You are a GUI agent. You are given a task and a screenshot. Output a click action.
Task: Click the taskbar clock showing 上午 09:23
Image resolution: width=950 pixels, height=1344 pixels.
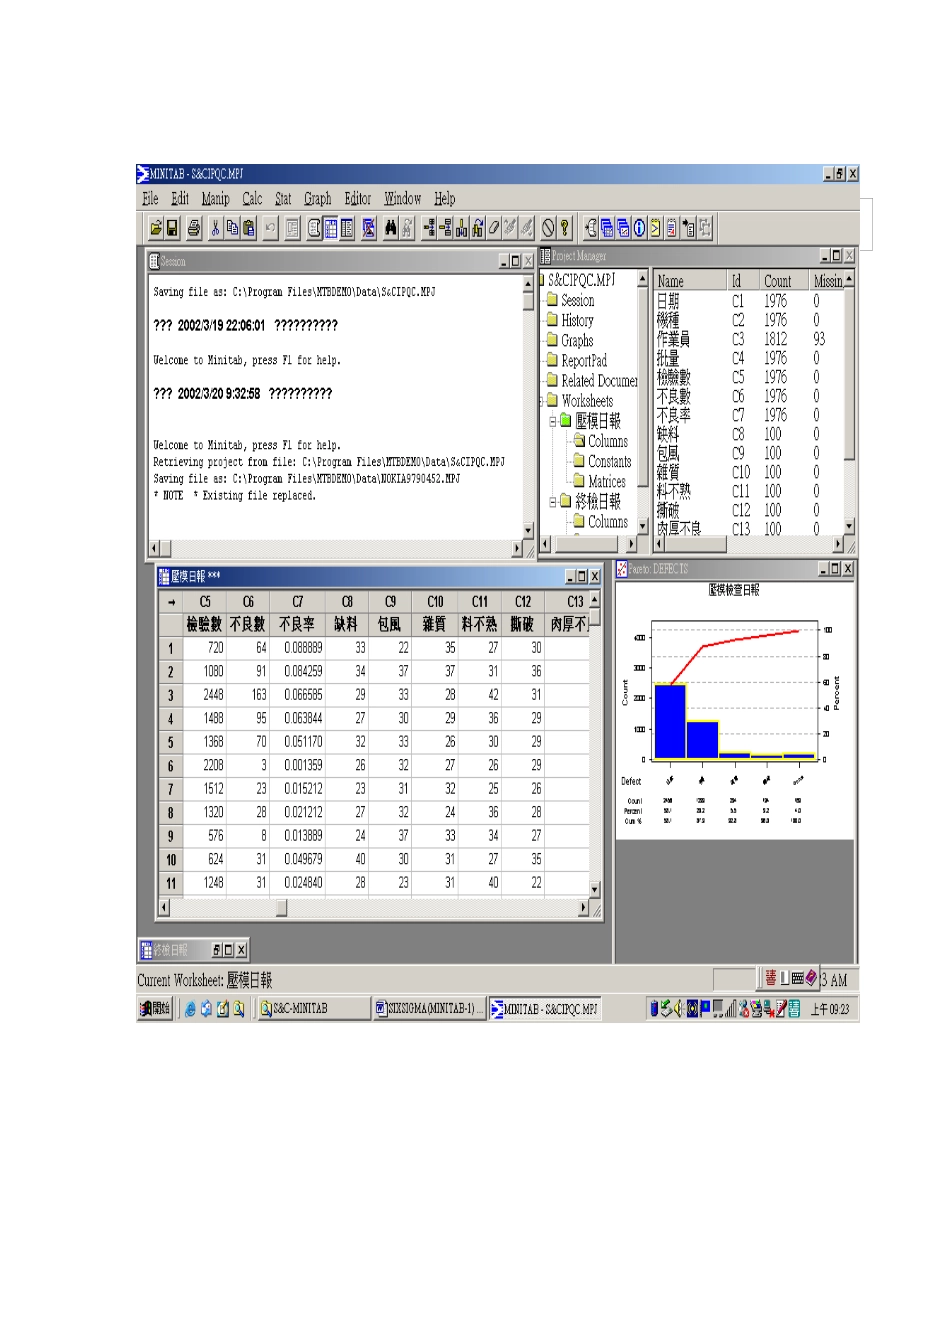coord(831,1009)
